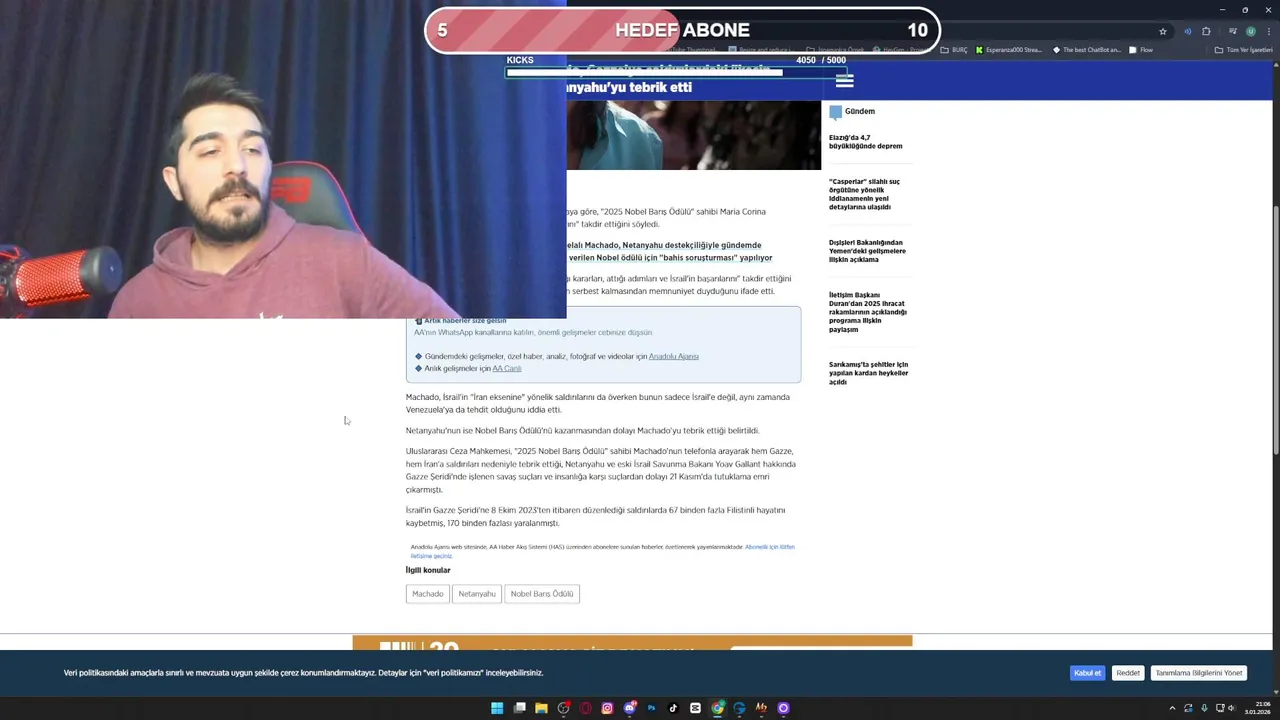Show hidden system tray icons
Viewport: 1280px width, 720px height.
coord(1172,708)
